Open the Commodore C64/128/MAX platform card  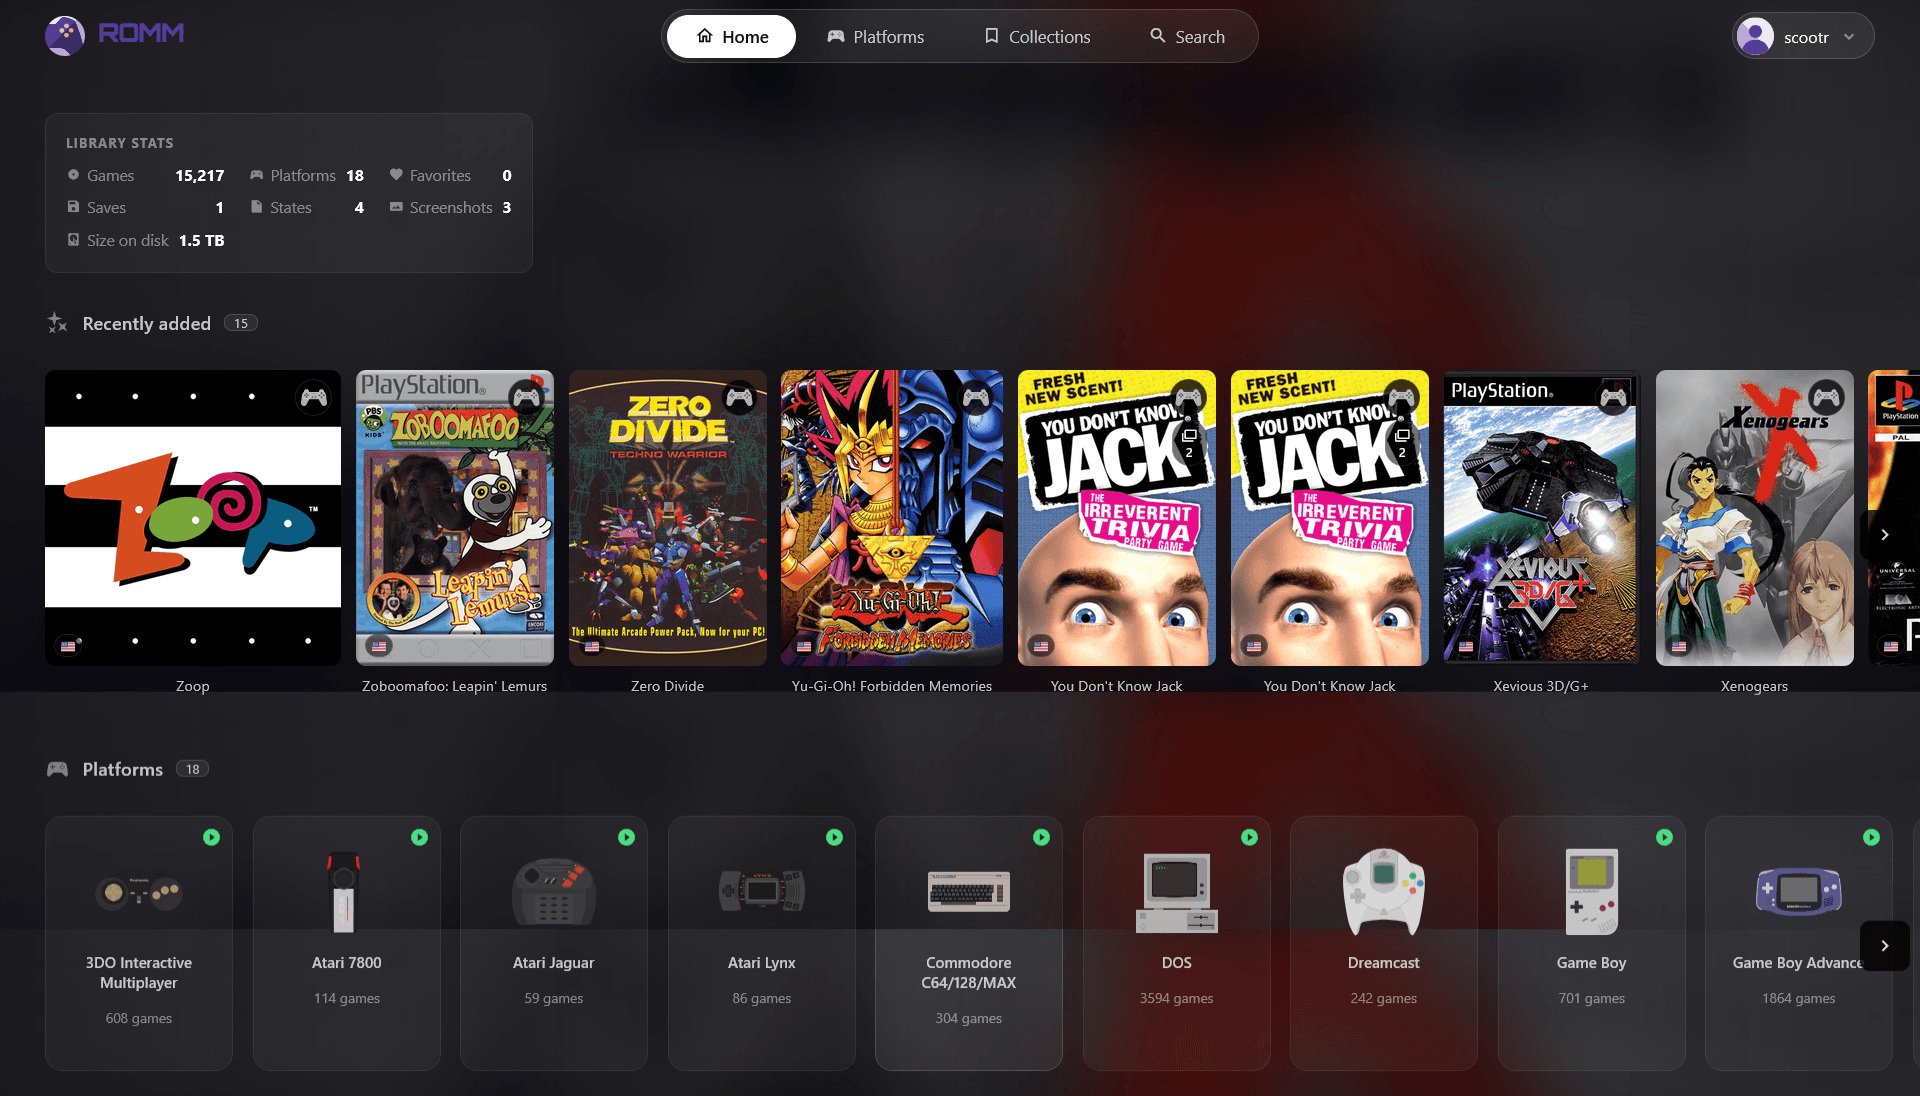click(x=969, y=943)
